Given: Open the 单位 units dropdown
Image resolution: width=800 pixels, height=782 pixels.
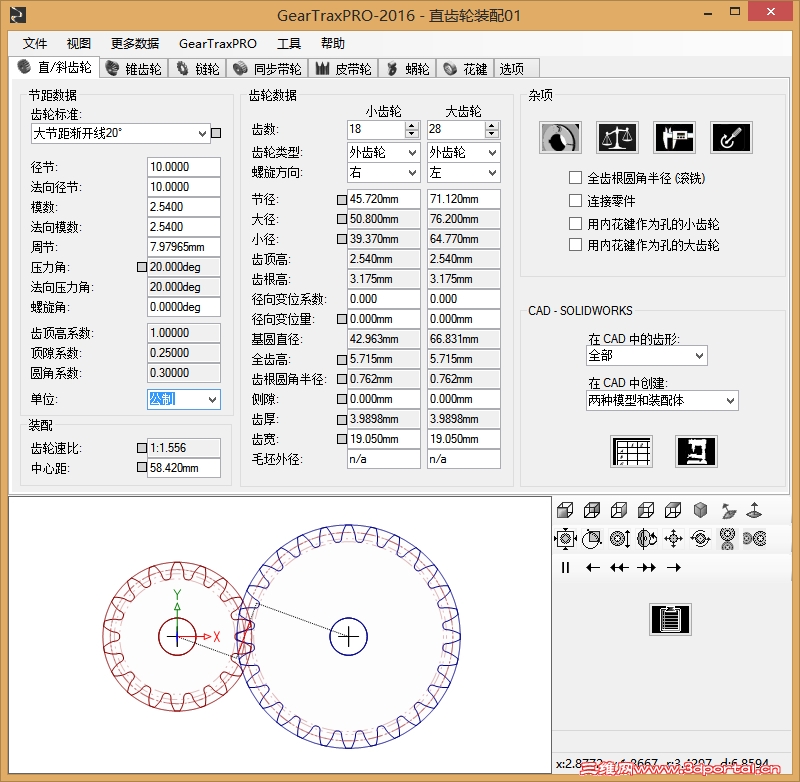Looking at the screenshot, I should (212, 399).
